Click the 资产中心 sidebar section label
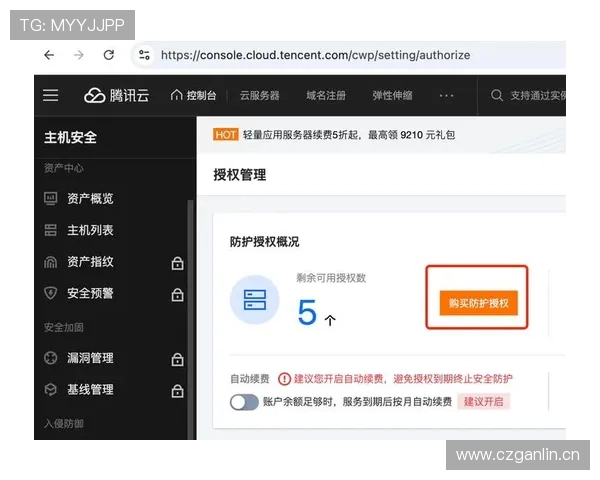600x480 pixels. coord(64,168)
